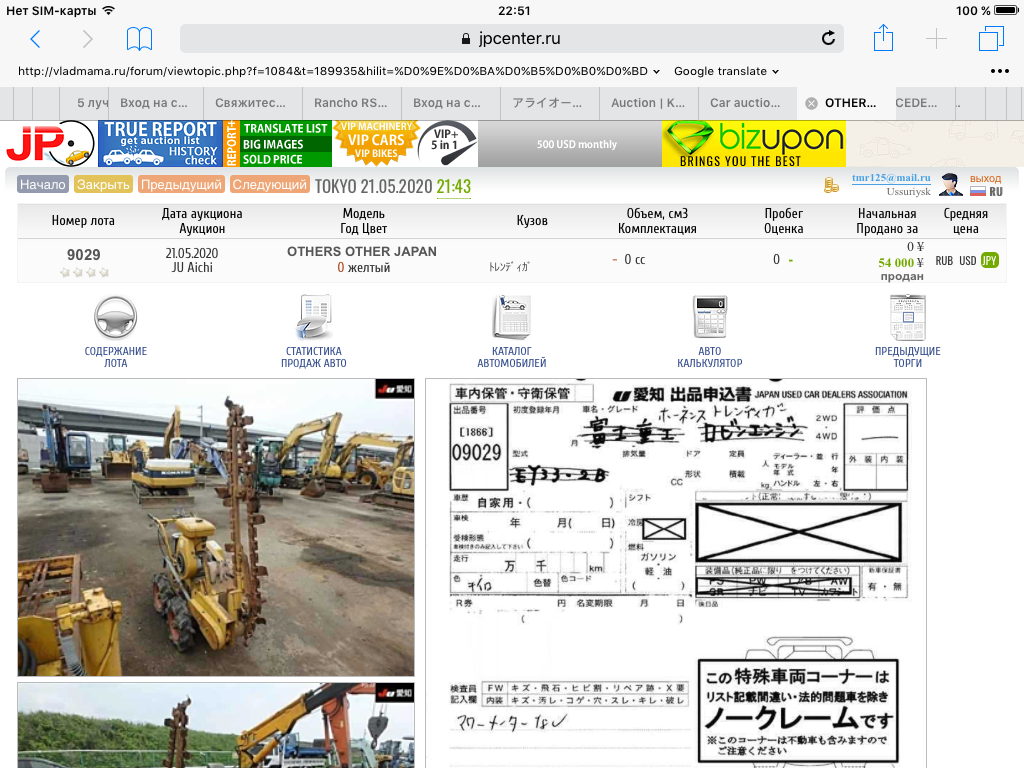
Task: Click lot number 9029
Action: click(84, 255)
